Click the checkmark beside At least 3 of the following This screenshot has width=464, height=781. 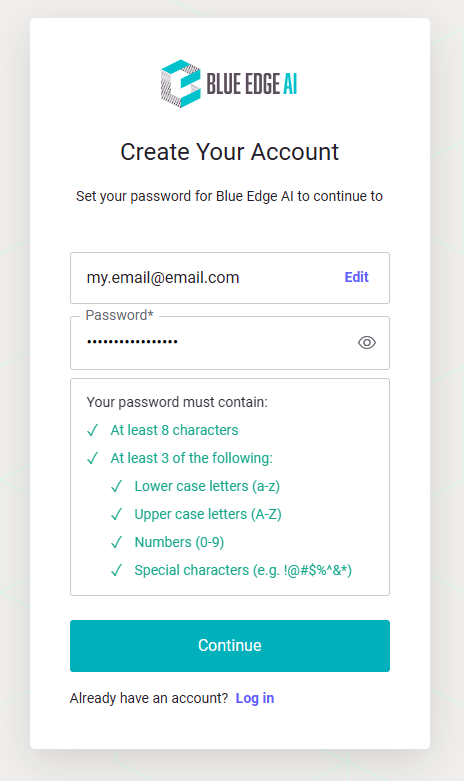[x=93, y=458]
